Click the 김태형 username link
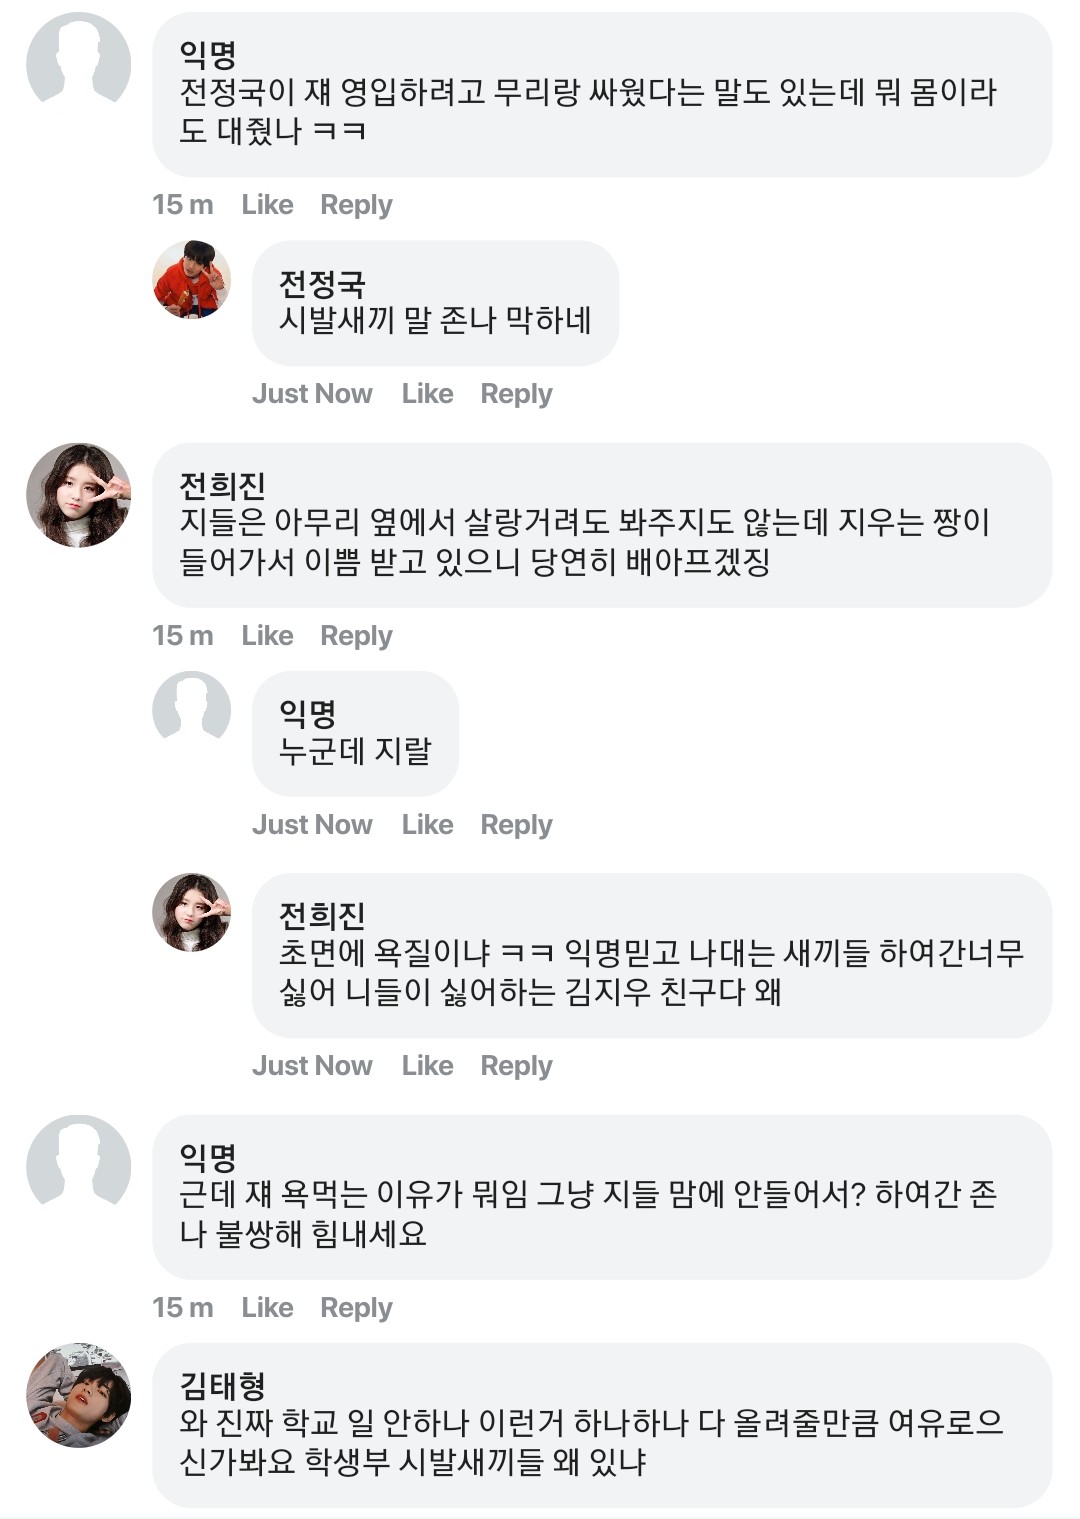Viewport: 1080px width, 1519px height. [222, 1386]
